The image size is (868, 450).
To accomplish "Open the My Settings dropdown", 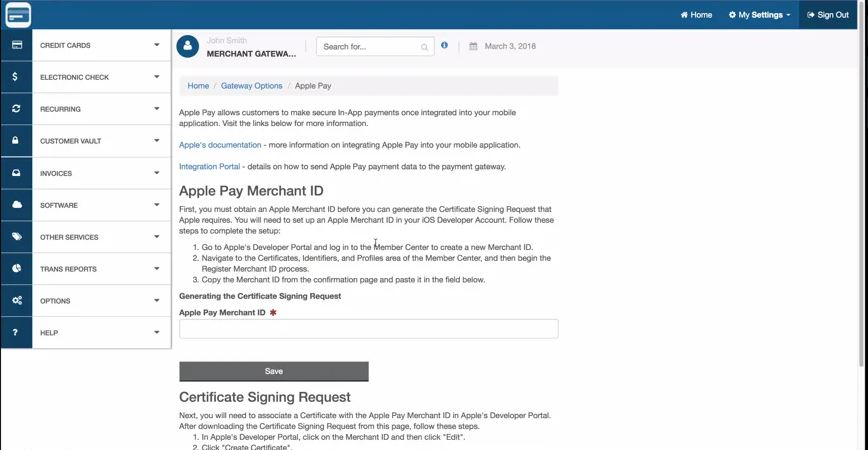I will pos(759,15).
